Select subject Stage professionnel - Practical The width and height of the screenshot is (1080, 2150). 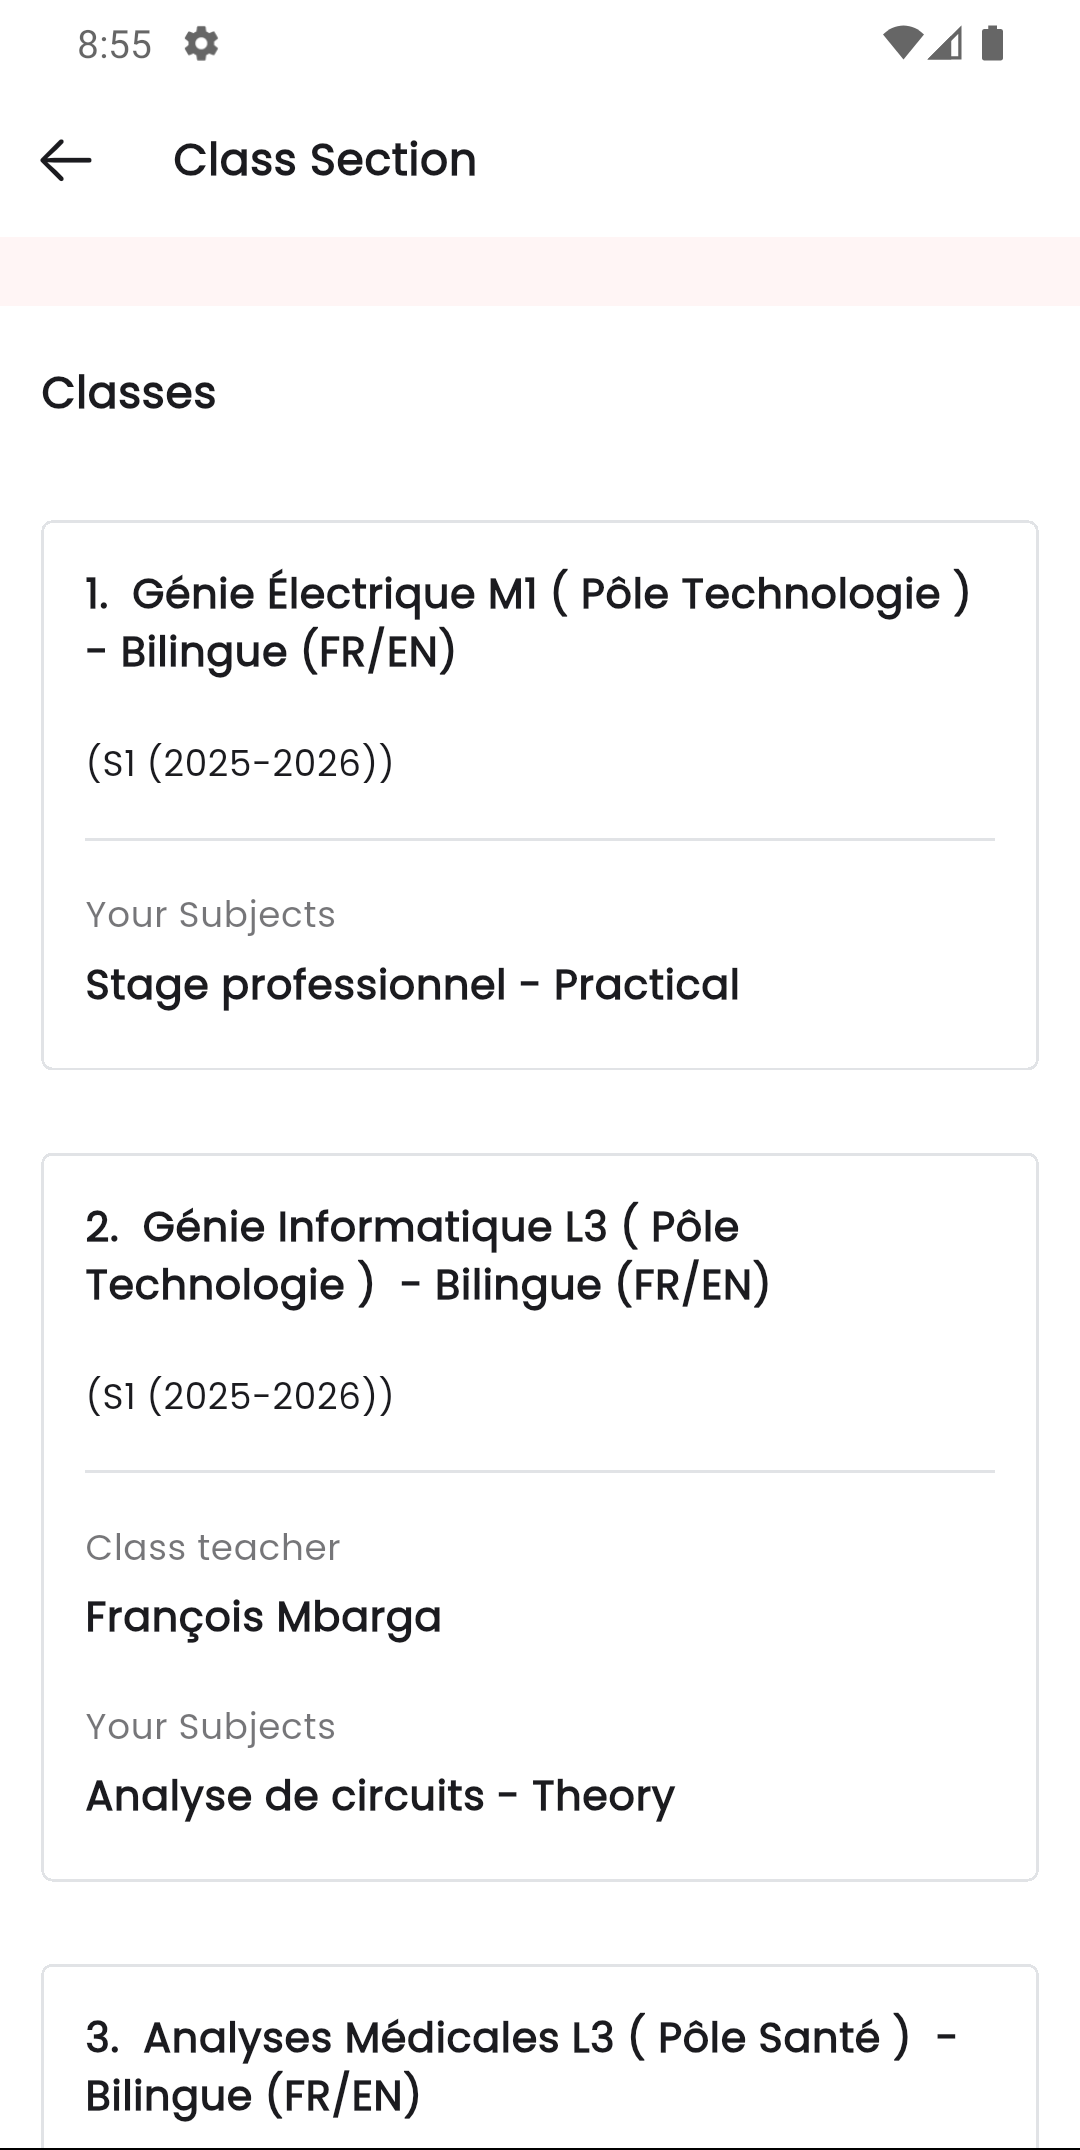pos(412,985)
